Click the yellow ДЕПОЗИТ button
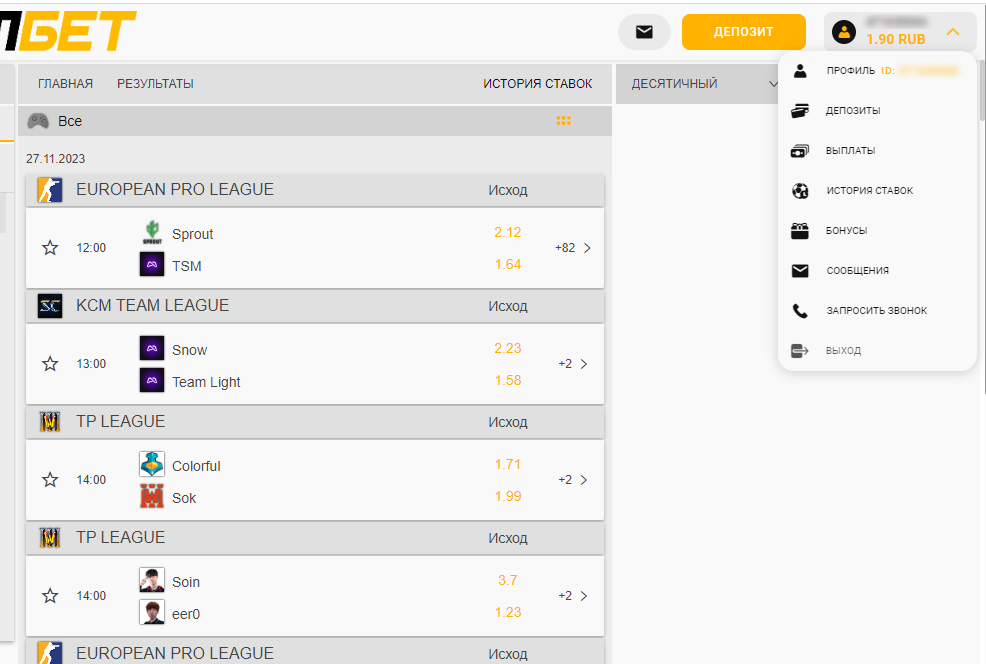986x664 pixels. point(743,32)
